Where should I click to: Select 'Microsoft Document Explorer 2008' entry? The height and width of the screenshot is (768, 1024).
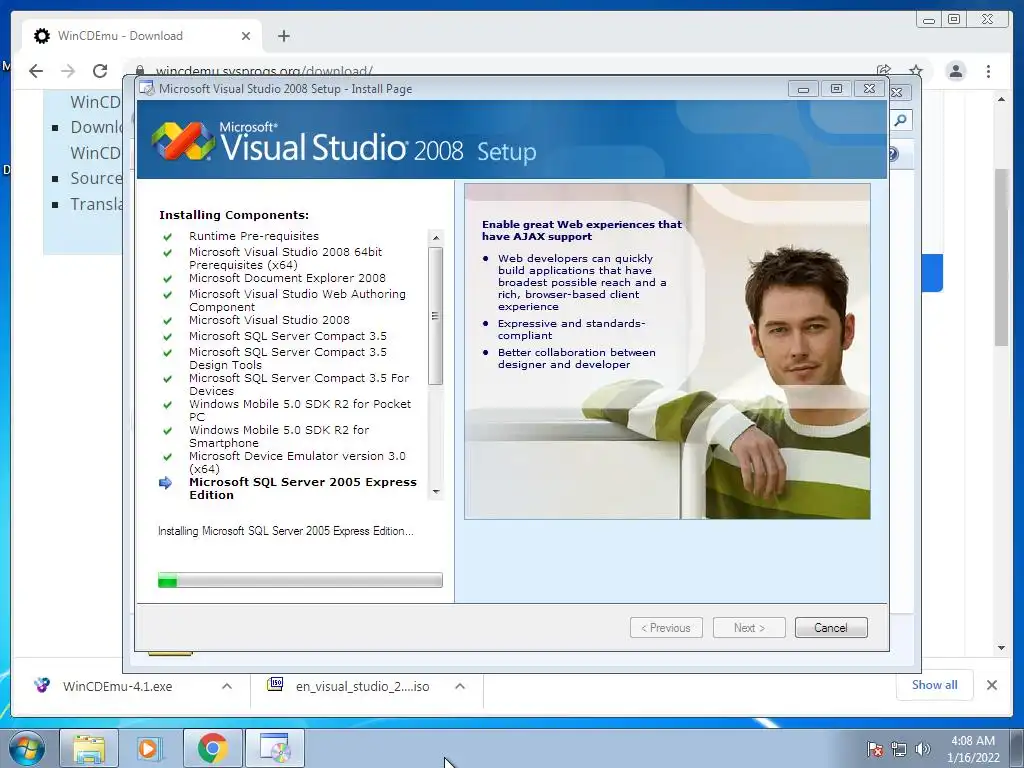[287, 278]
